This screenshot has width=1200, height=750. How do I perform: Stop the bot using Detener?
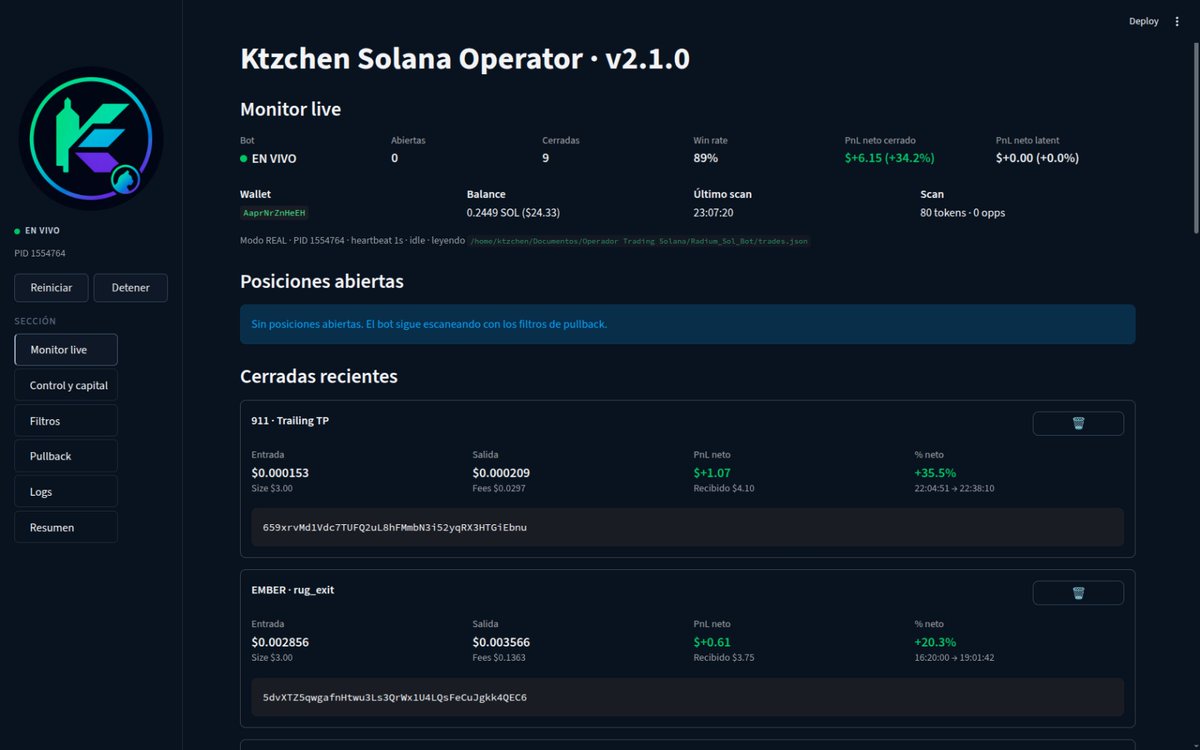[x=131, y=288]
